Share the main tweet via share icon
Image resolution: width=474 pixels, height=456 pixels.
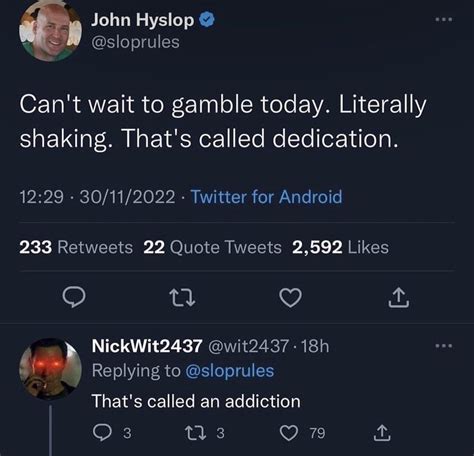[398, 297]
